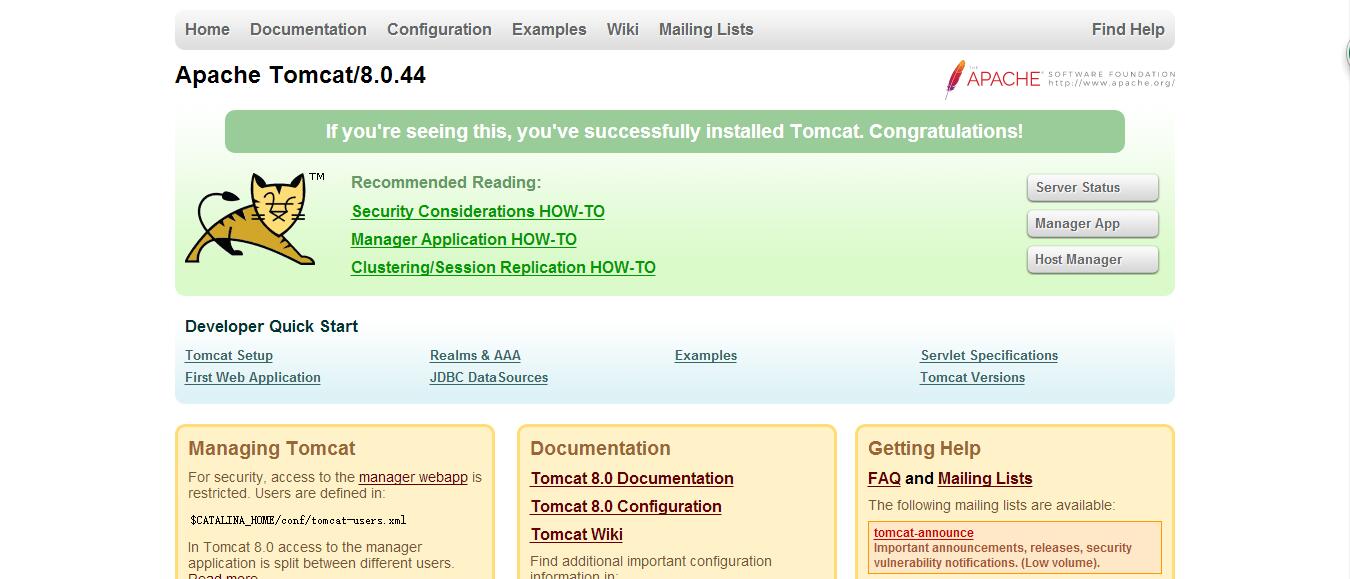Image resolution: width=1350 pixels, height=579 pixels.
Task: Open the Host Manager button
Action: point(1092,260)
